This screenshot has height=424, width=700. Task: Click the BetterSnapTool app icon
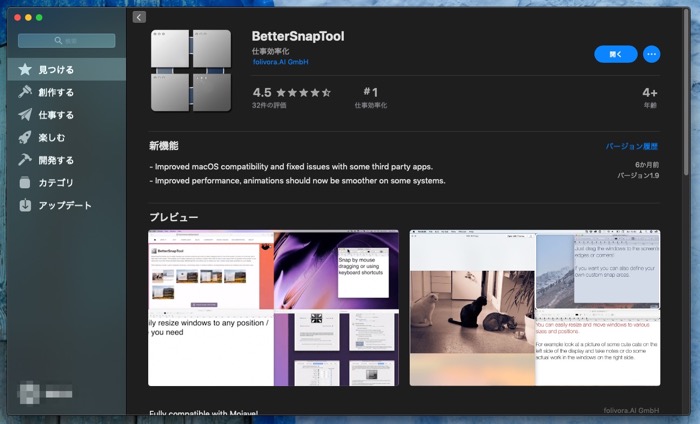191,71
